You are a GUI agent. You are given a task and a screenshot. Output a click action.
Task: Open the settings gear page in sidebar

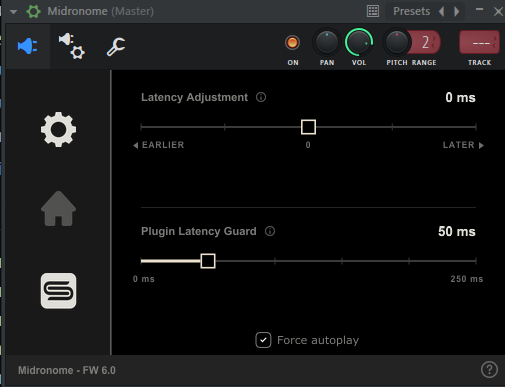58,129
